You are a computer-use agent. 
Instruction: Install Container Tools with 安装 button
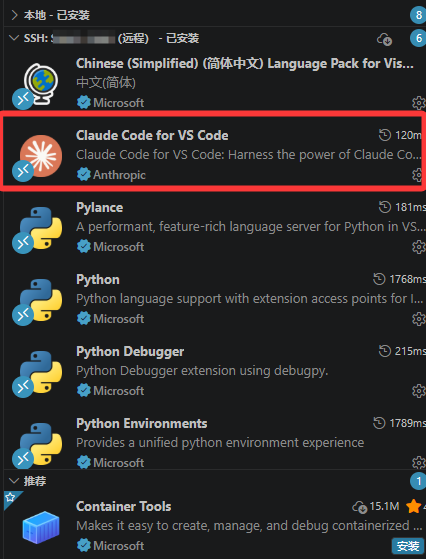pyautogui.click(x=408, y=546)
